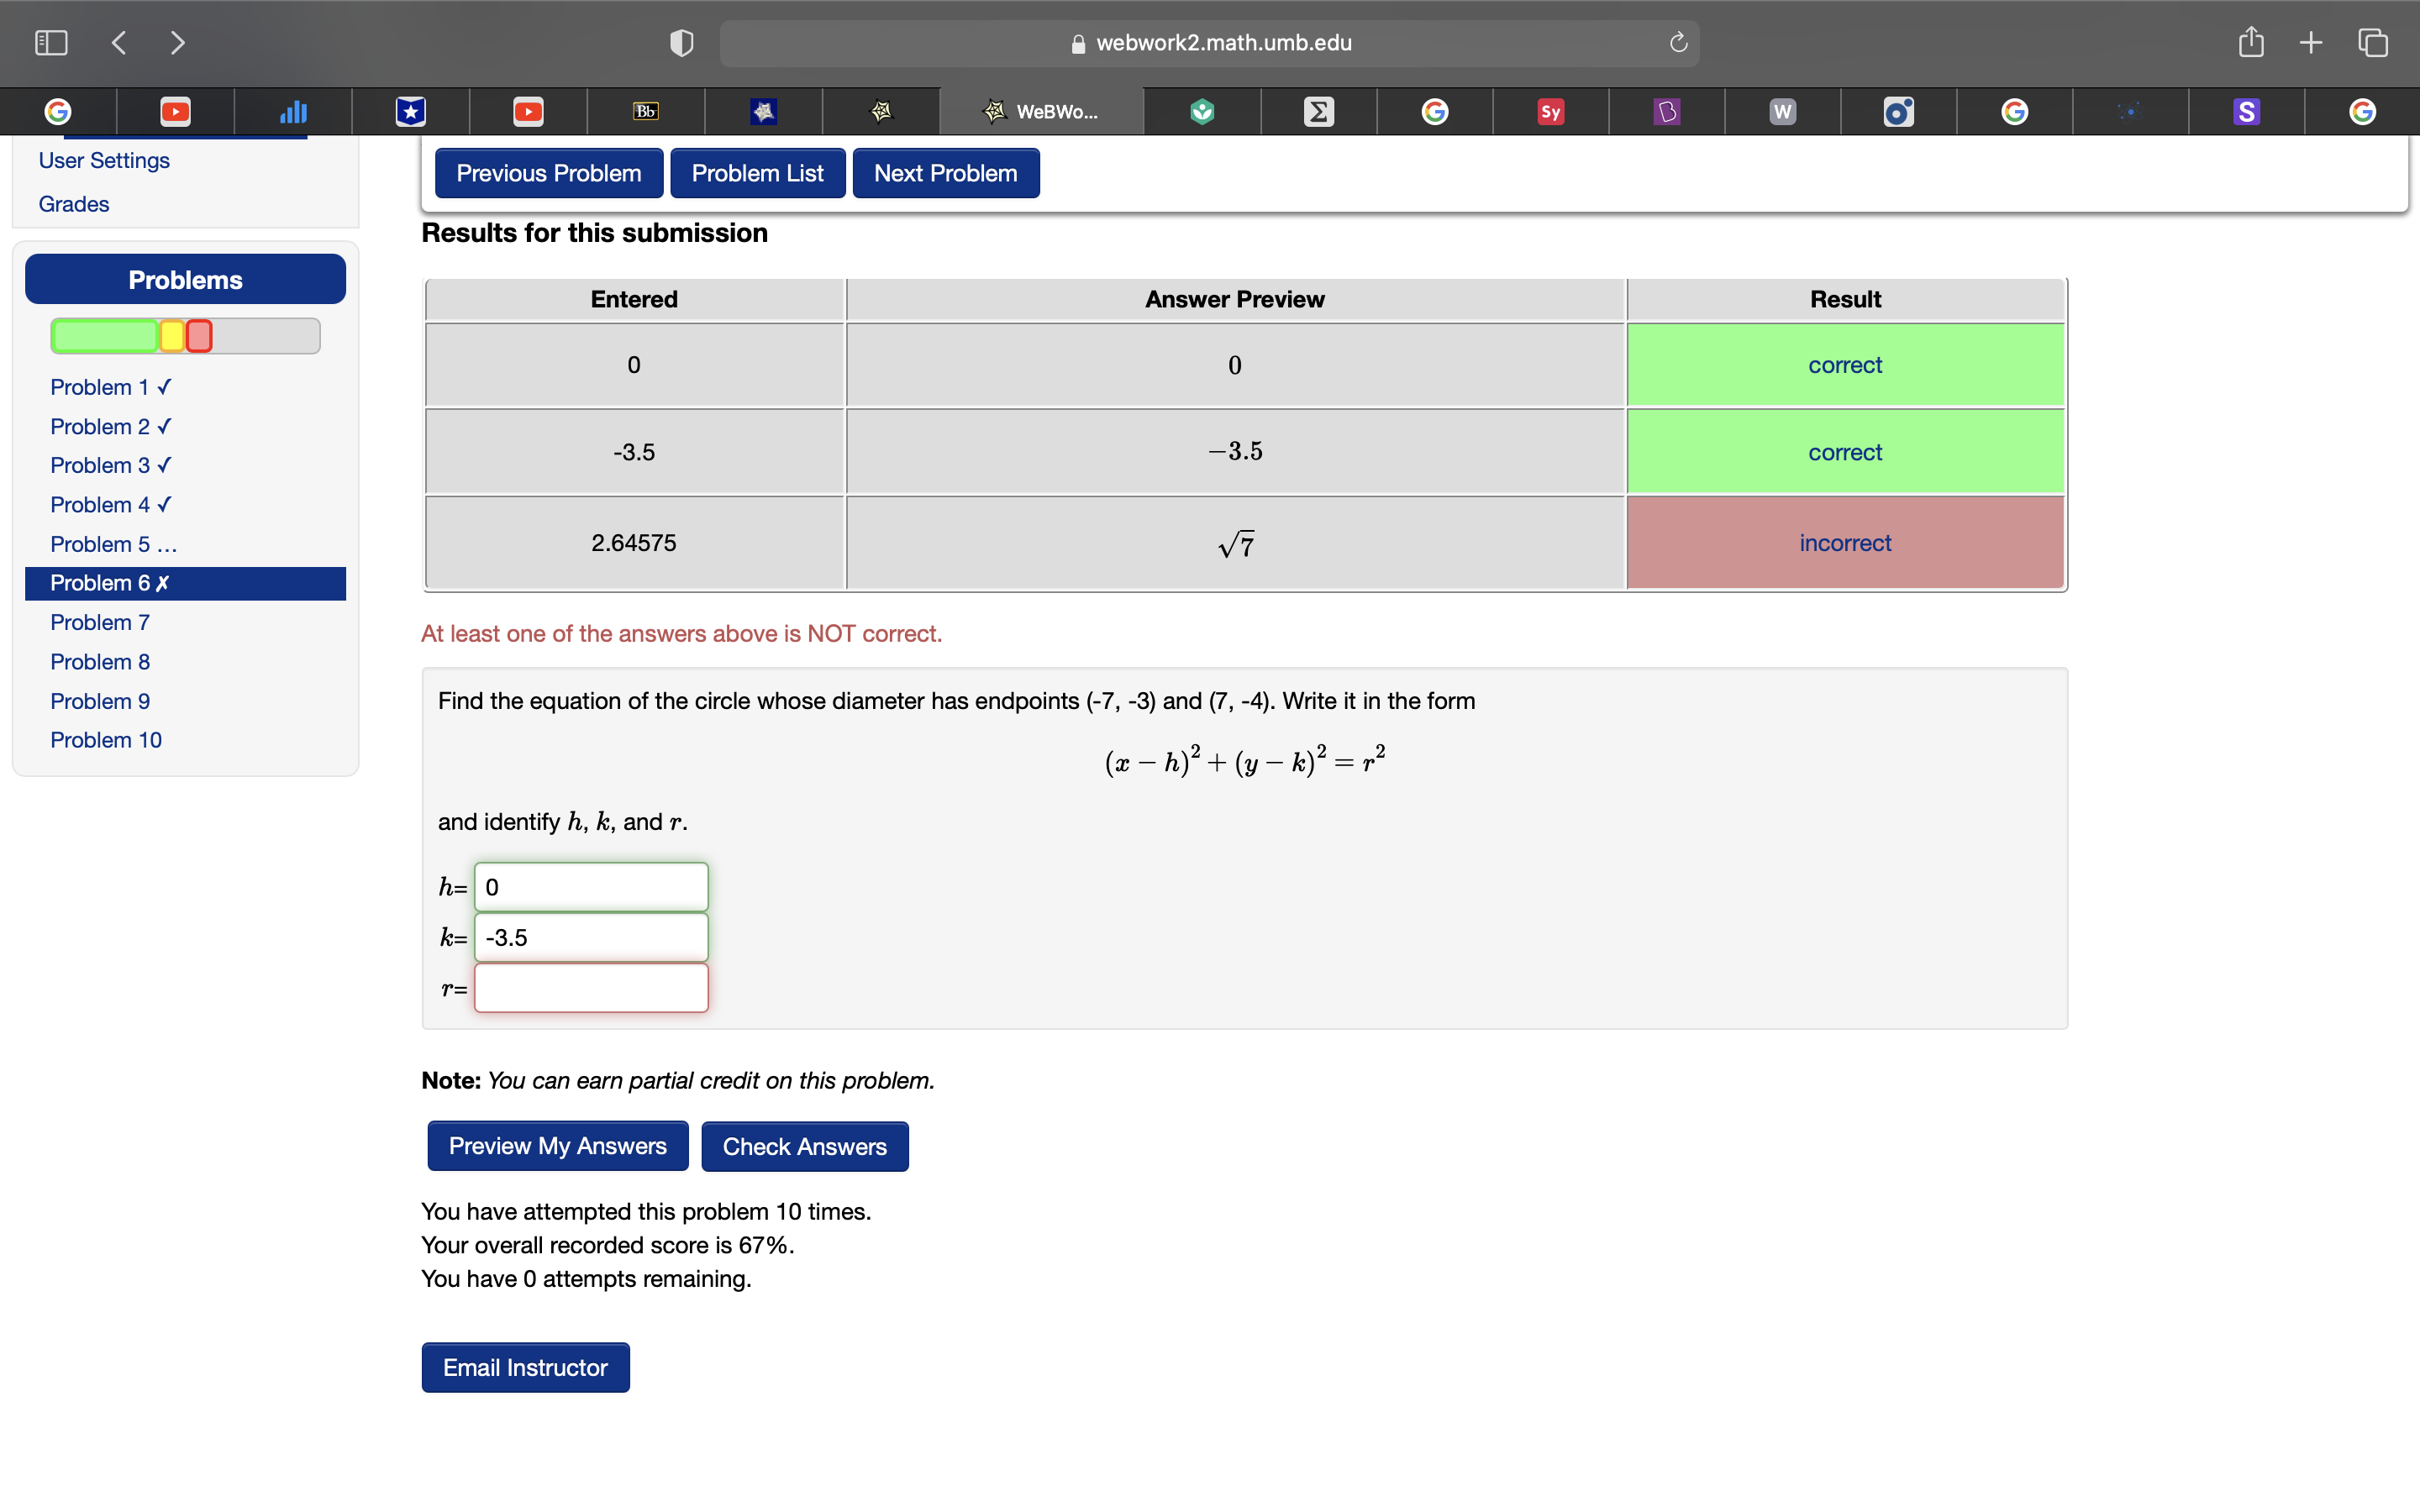Open the Blackboard Bb tab

(x=646, y=112)
